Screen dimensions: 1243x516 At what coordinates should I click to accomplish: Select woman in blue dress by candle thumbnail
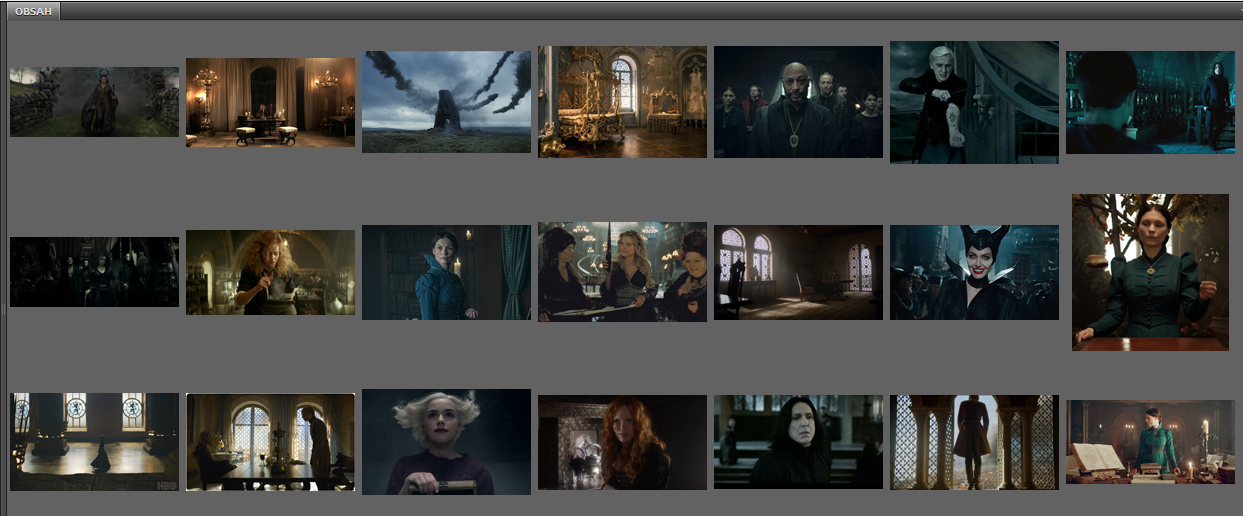tap(446, 272)
